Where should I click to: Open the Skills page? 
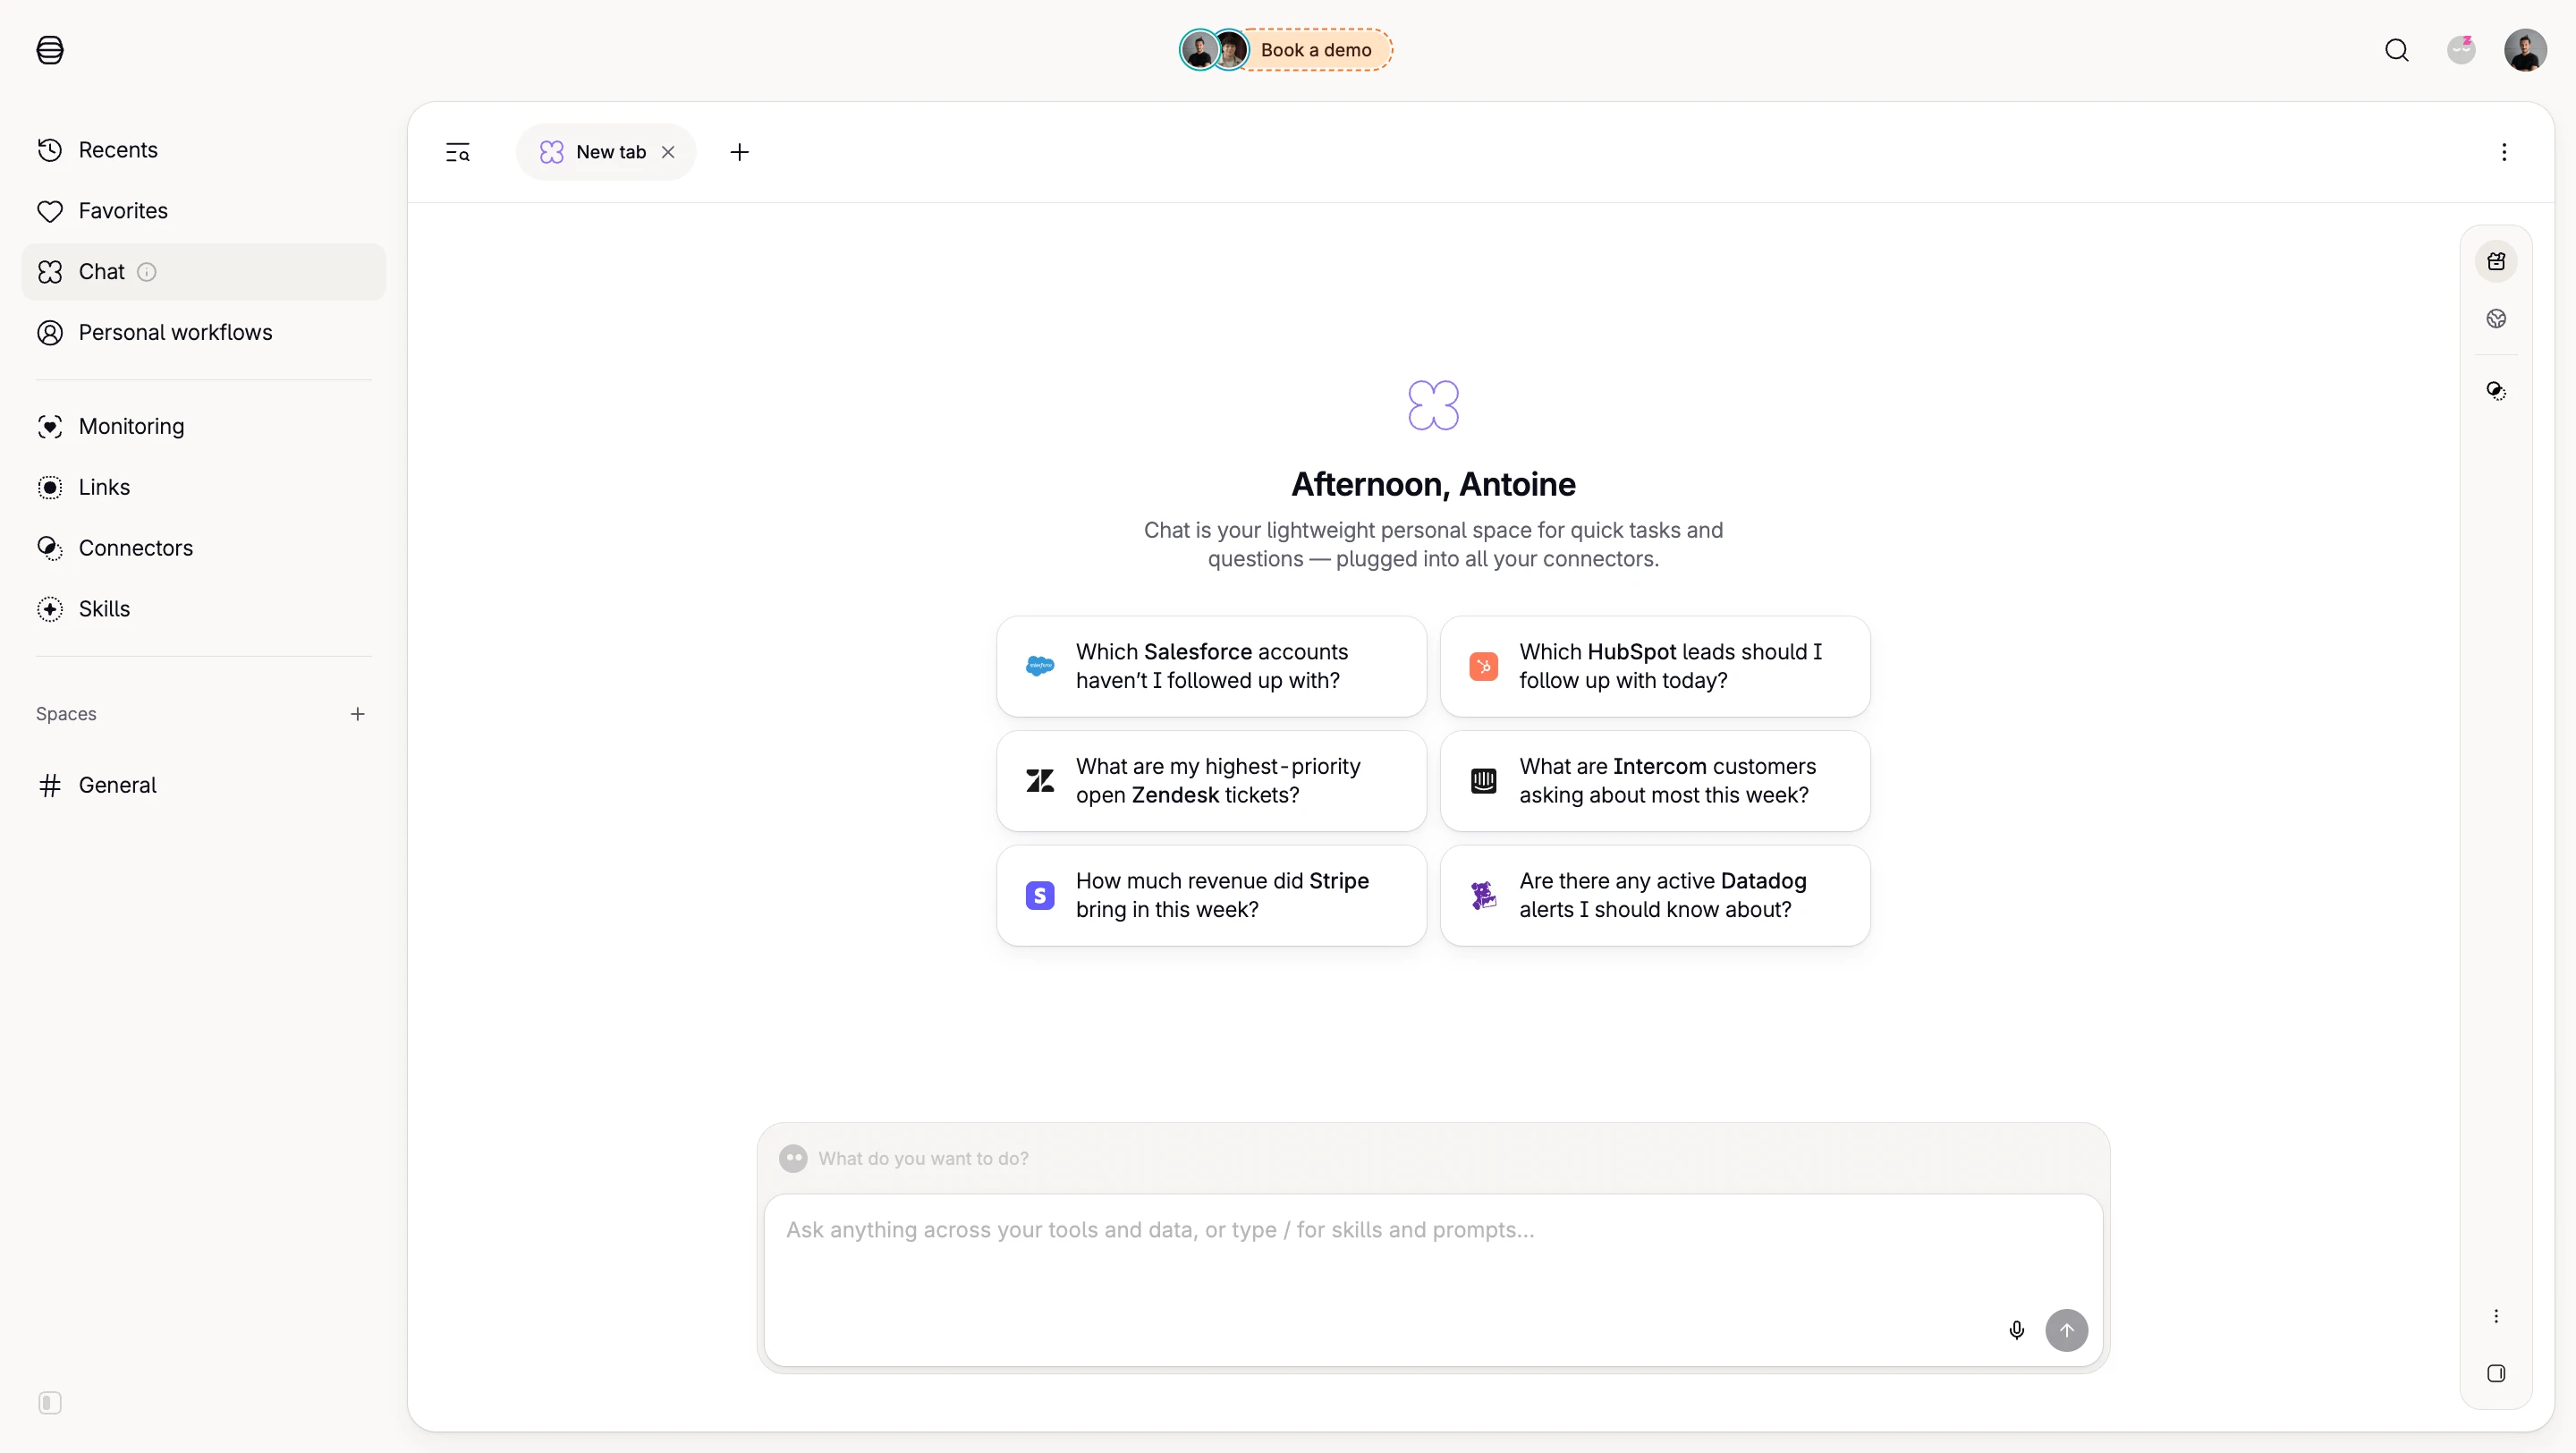pos(203,610)
